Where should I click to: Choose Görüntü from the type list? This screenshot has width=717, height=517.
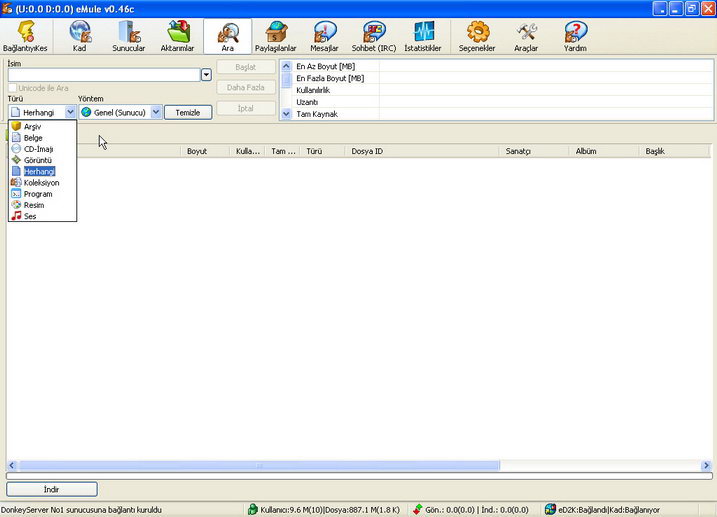pos(42,160)
